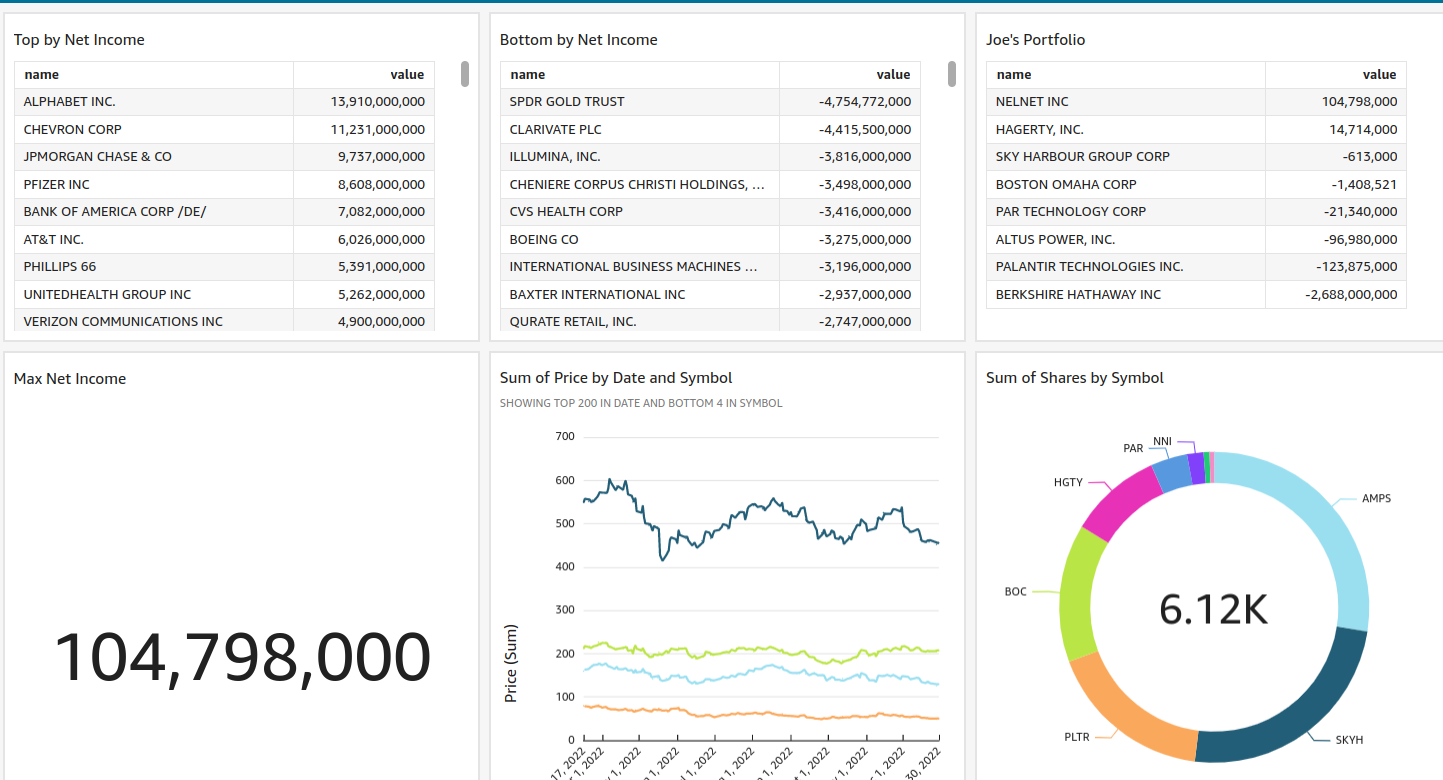Image resolution: width=1443 pixels, height=780 pixels.
Task: Click the BOEING CO cell
Action: point(640,240)
